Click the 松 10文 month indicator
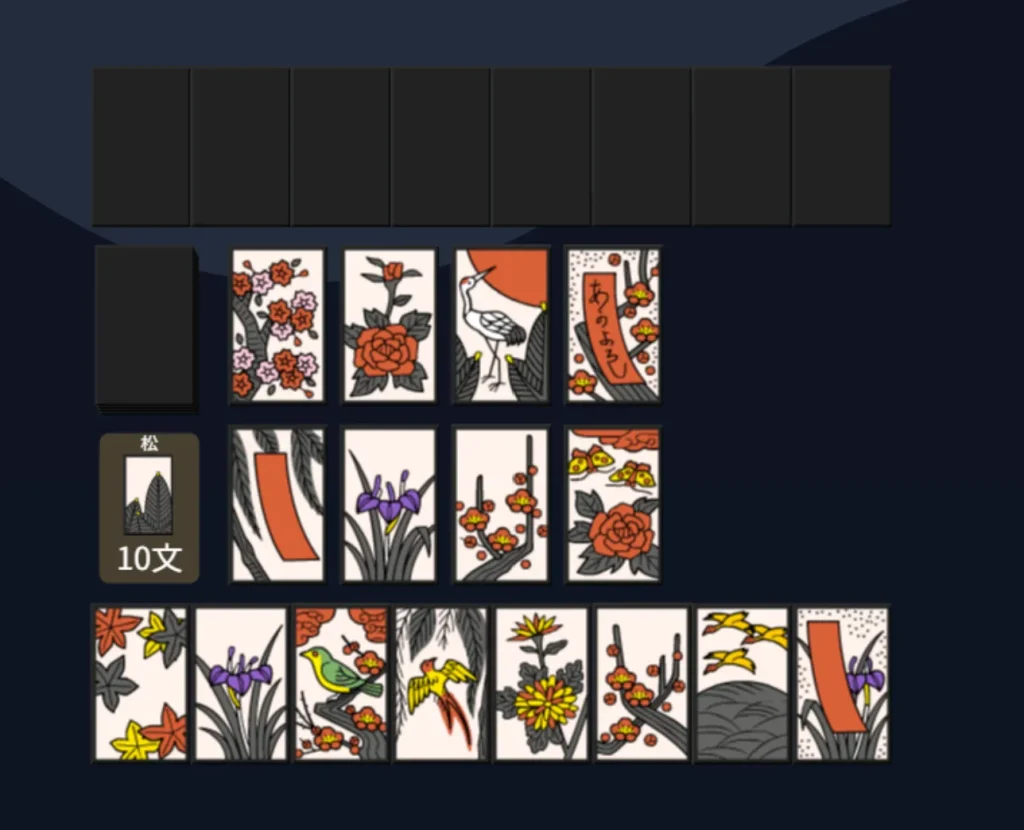The width and height of the screenshot is (1024, 830). click(x=149, y=507)
